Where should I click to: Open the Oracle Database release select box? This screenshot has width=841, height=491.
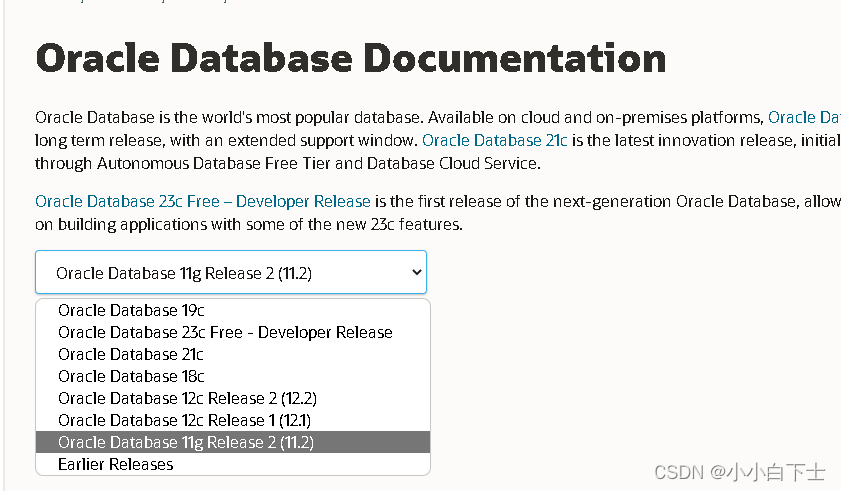coord(231,272)
